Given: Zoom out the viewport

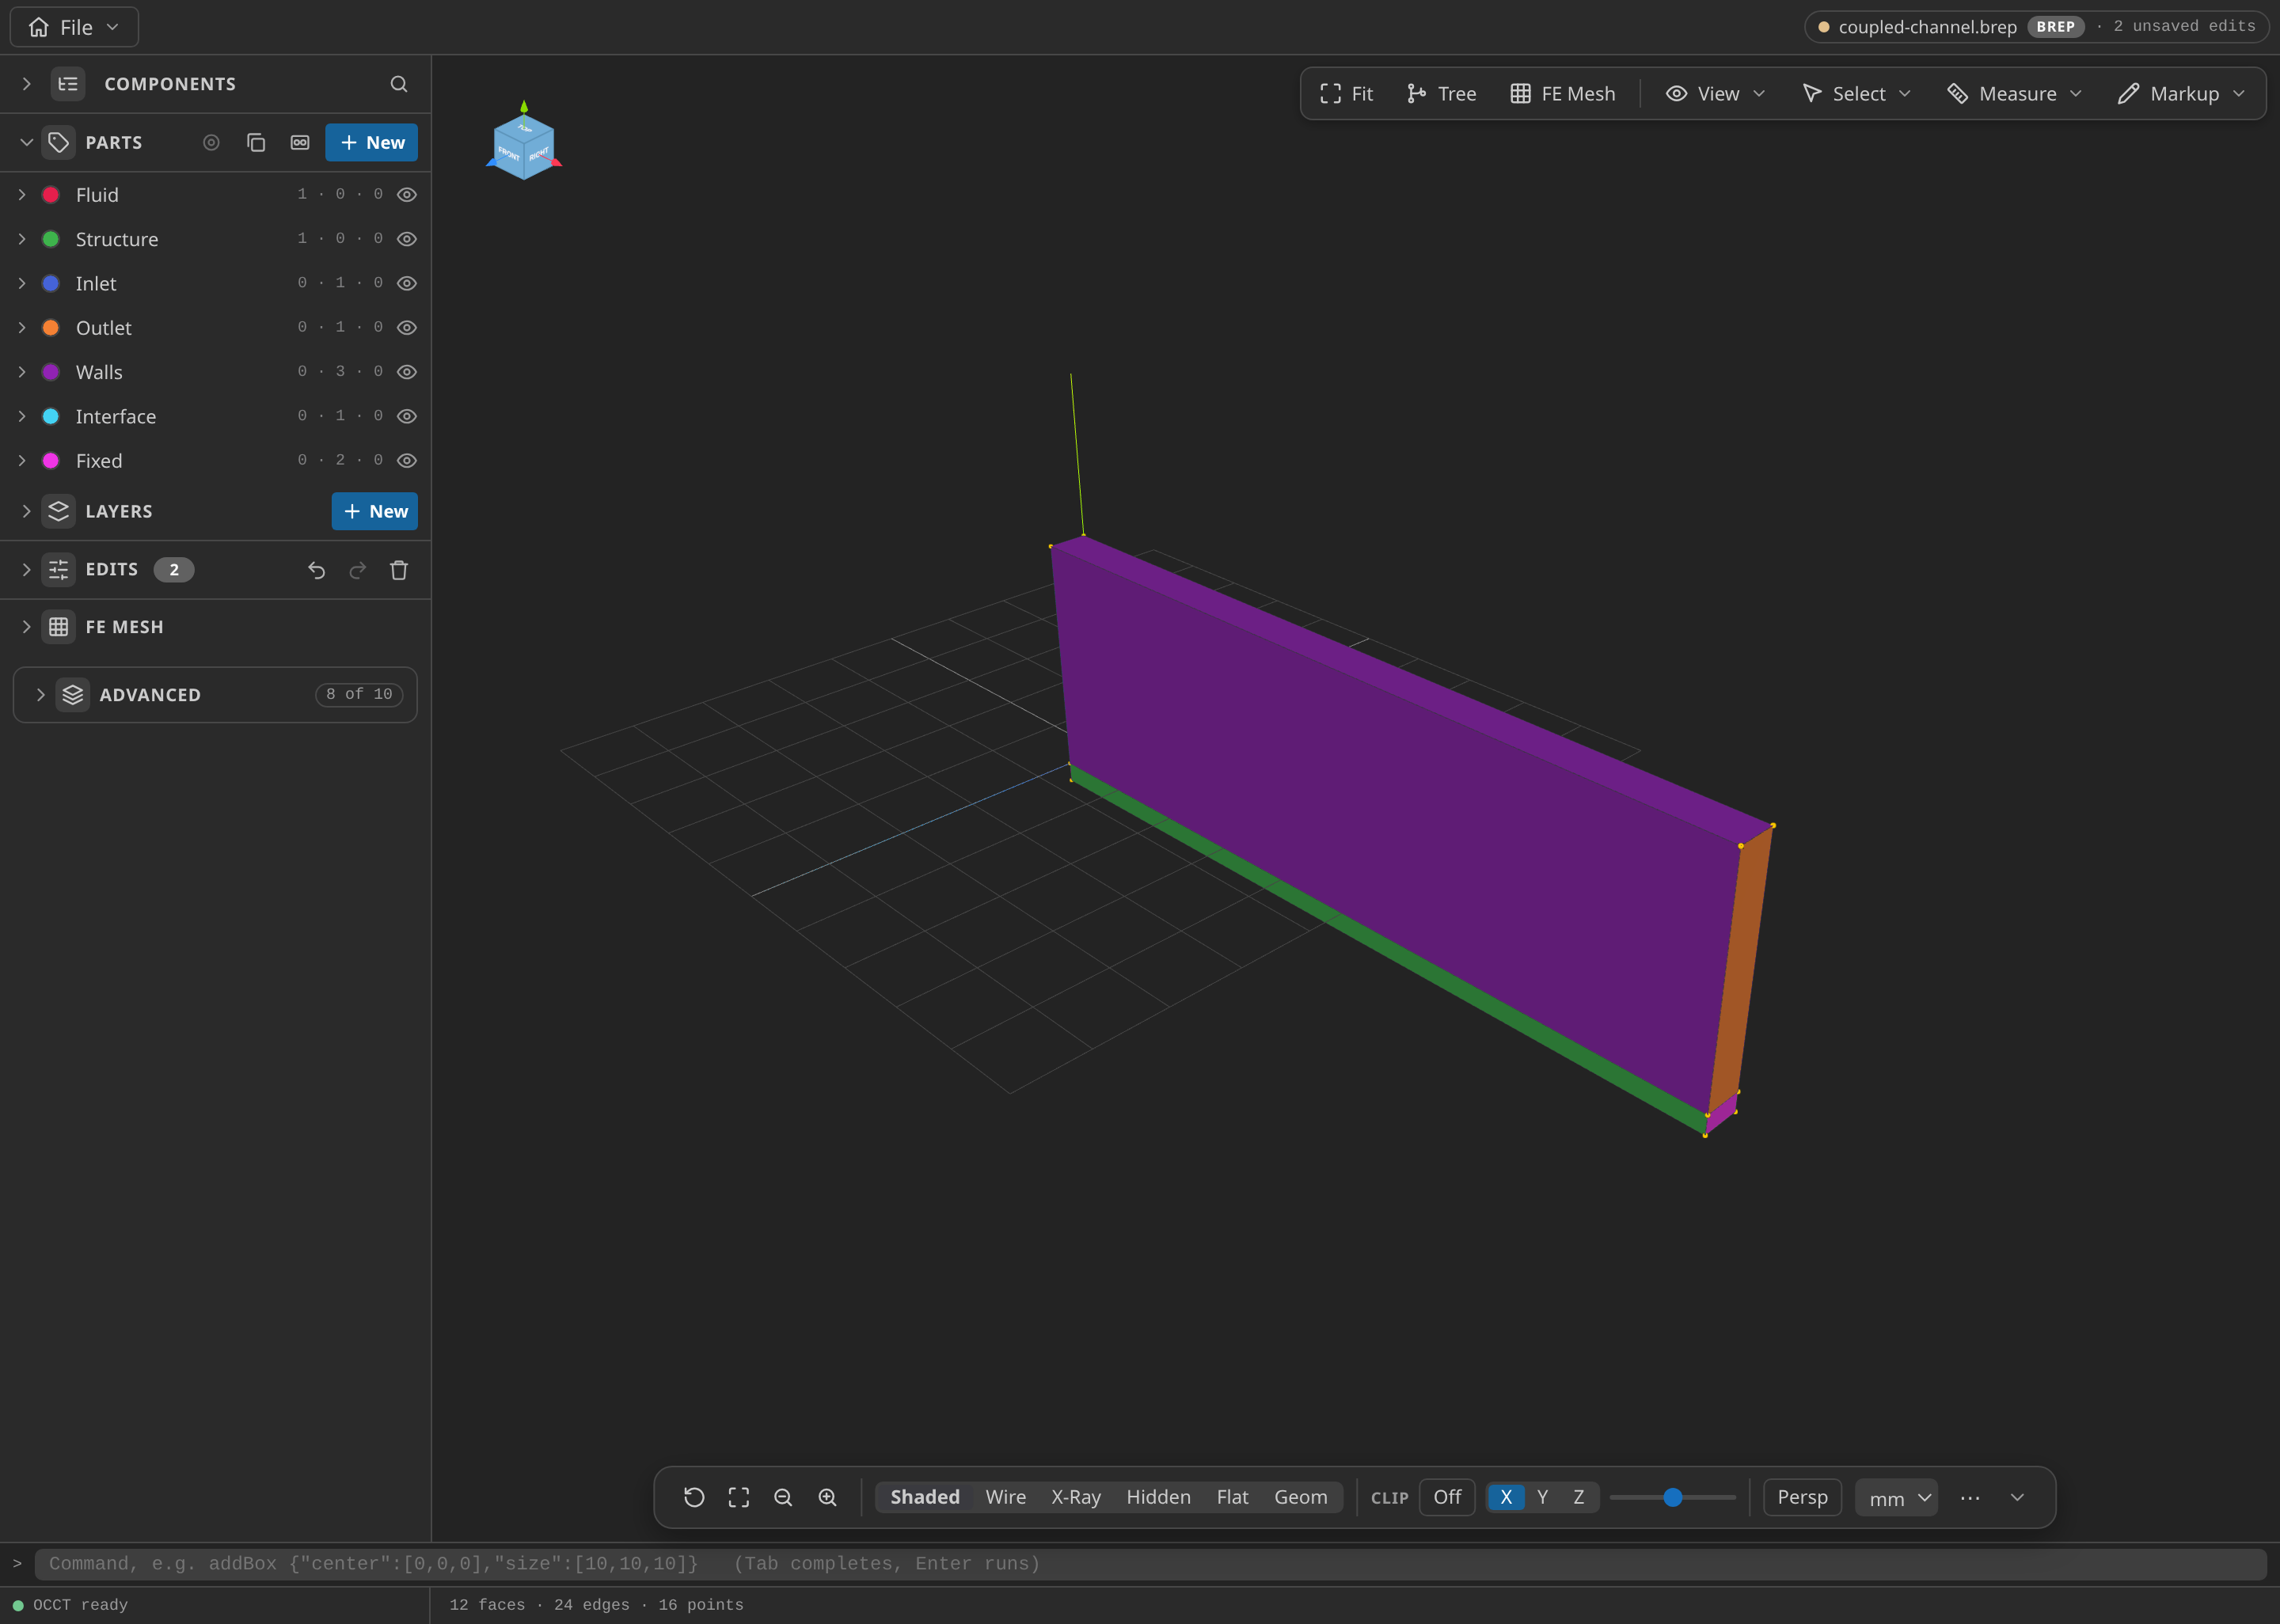Looking at the screenshot, I should (783, 1497).
